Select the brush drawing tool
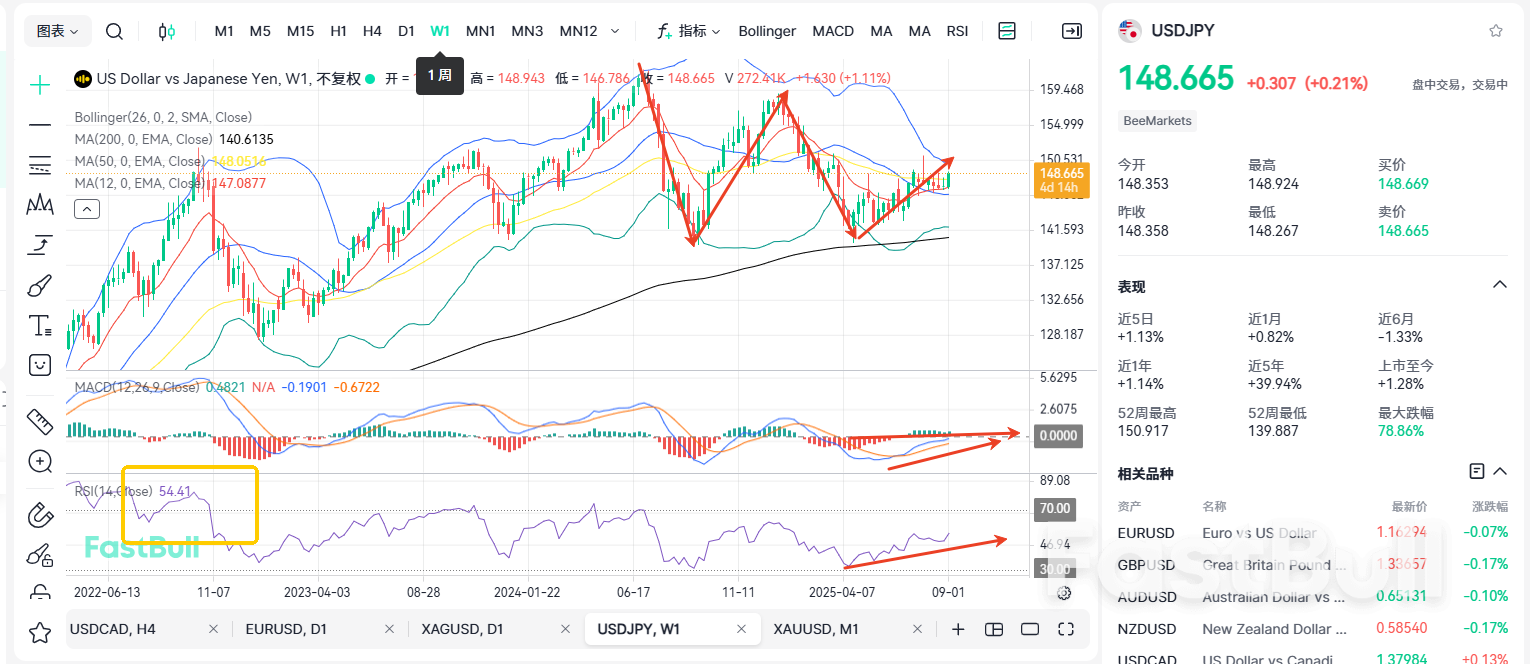Image resolution: width=1530 pixels, height=664 pixels. coord(40,284)
